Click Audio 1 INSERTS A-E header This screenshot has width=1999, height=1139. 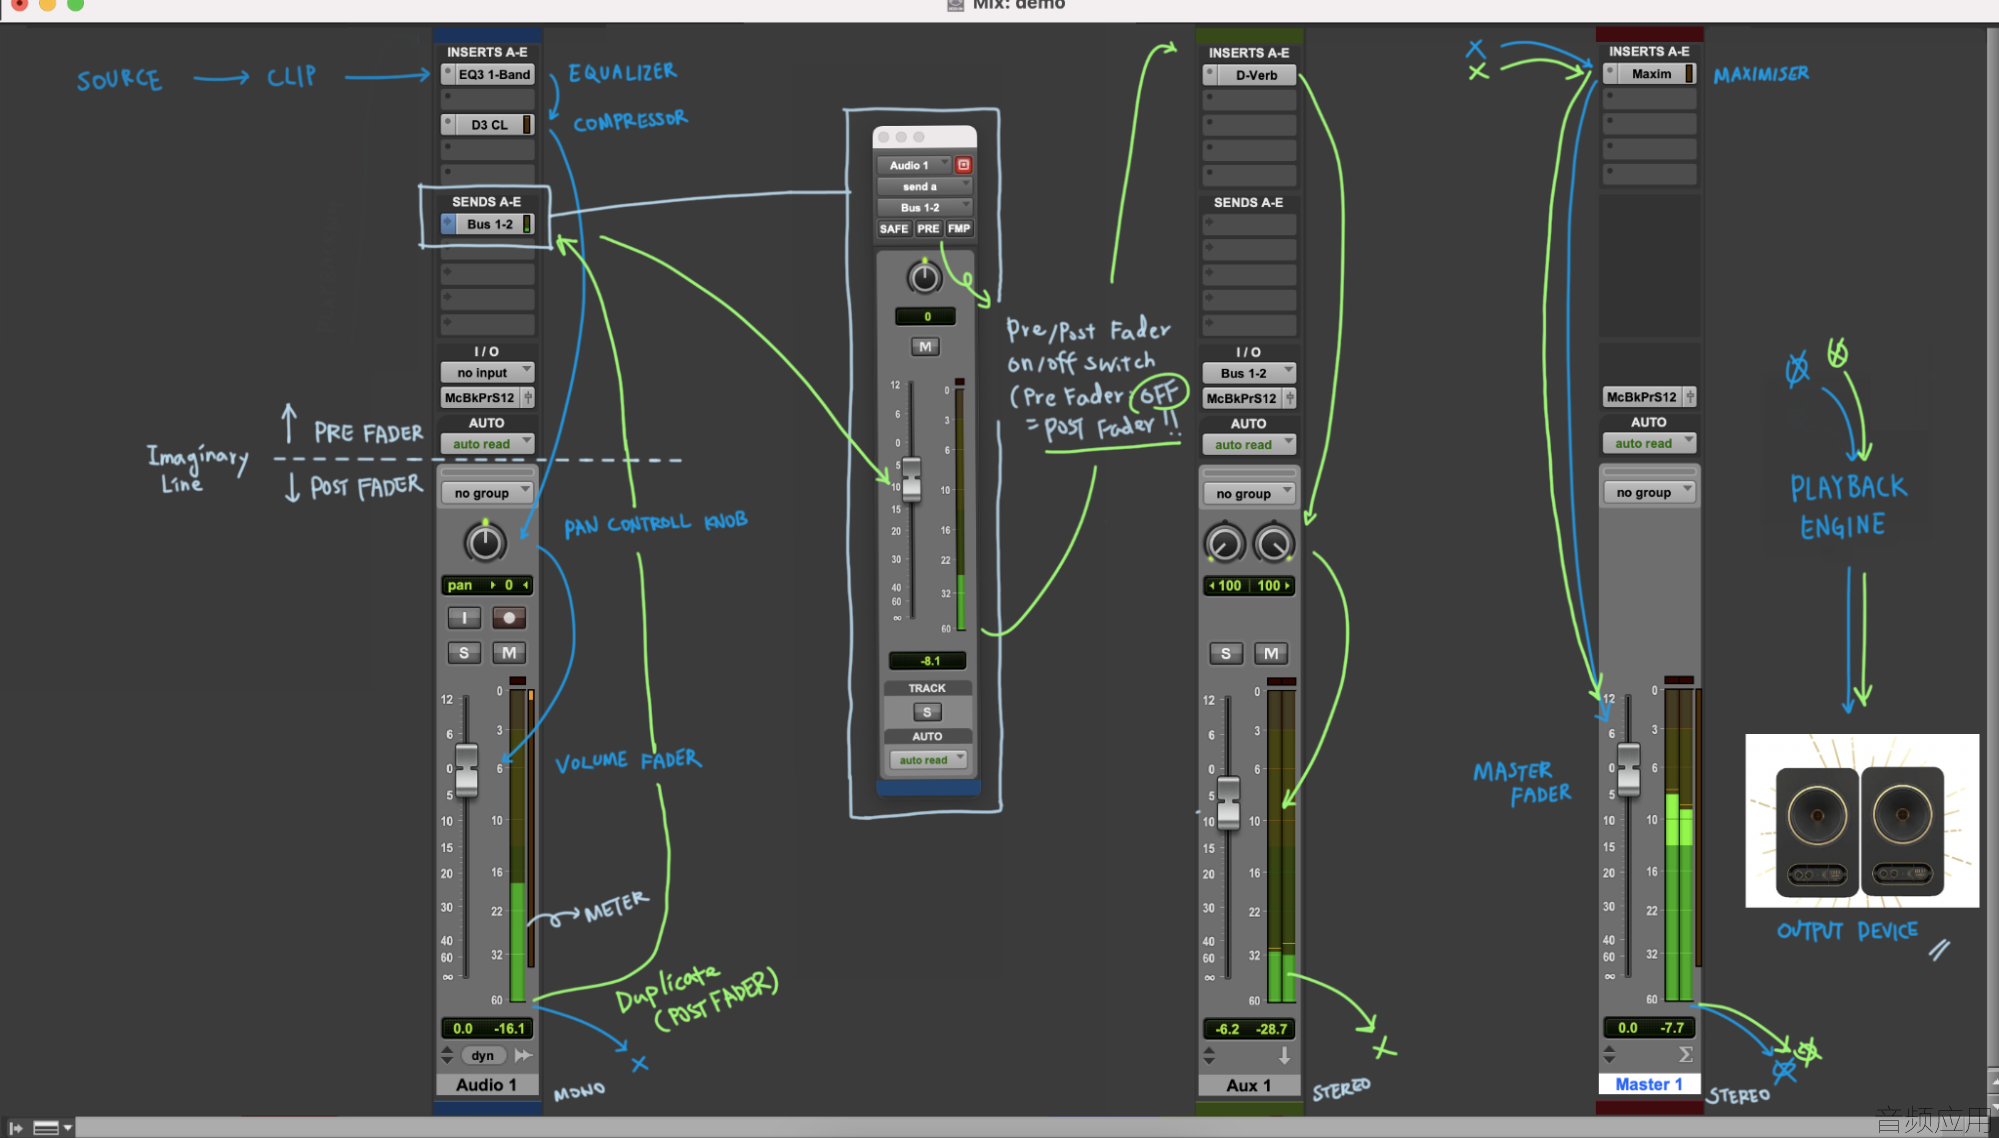(487, 52)
